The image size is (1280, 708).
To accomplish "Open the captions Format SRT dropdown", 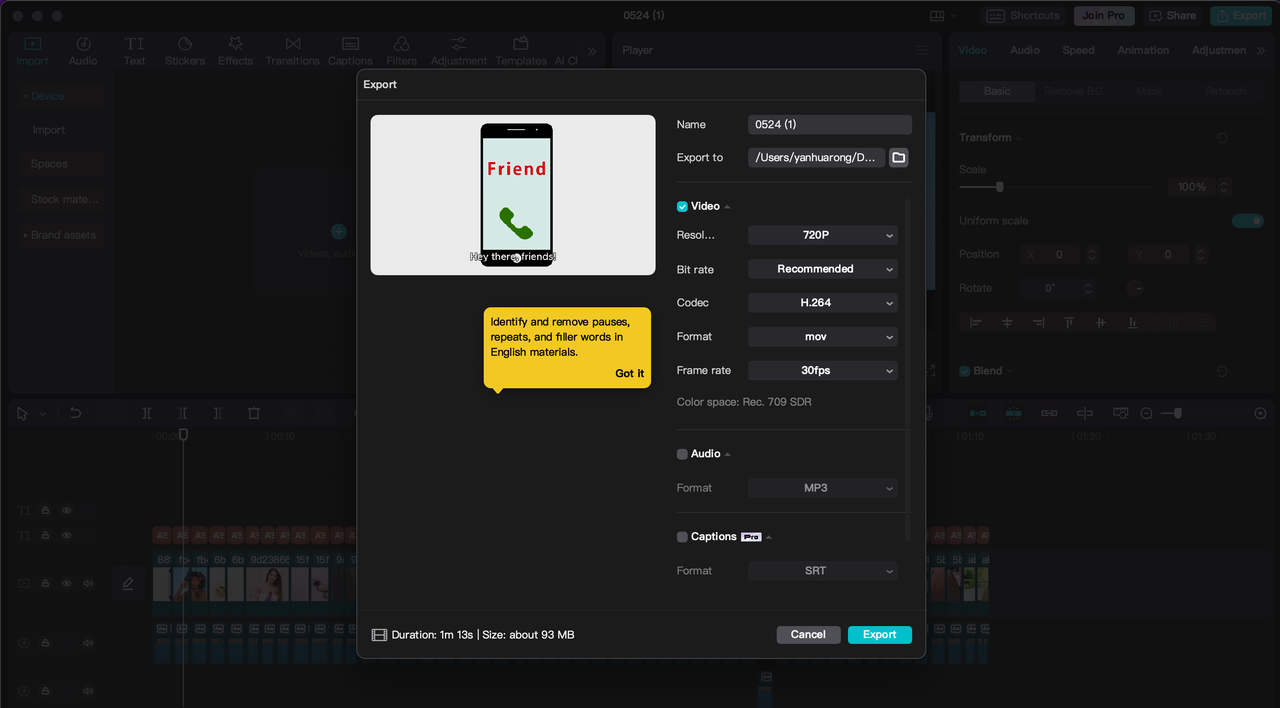I will [823, 571].
